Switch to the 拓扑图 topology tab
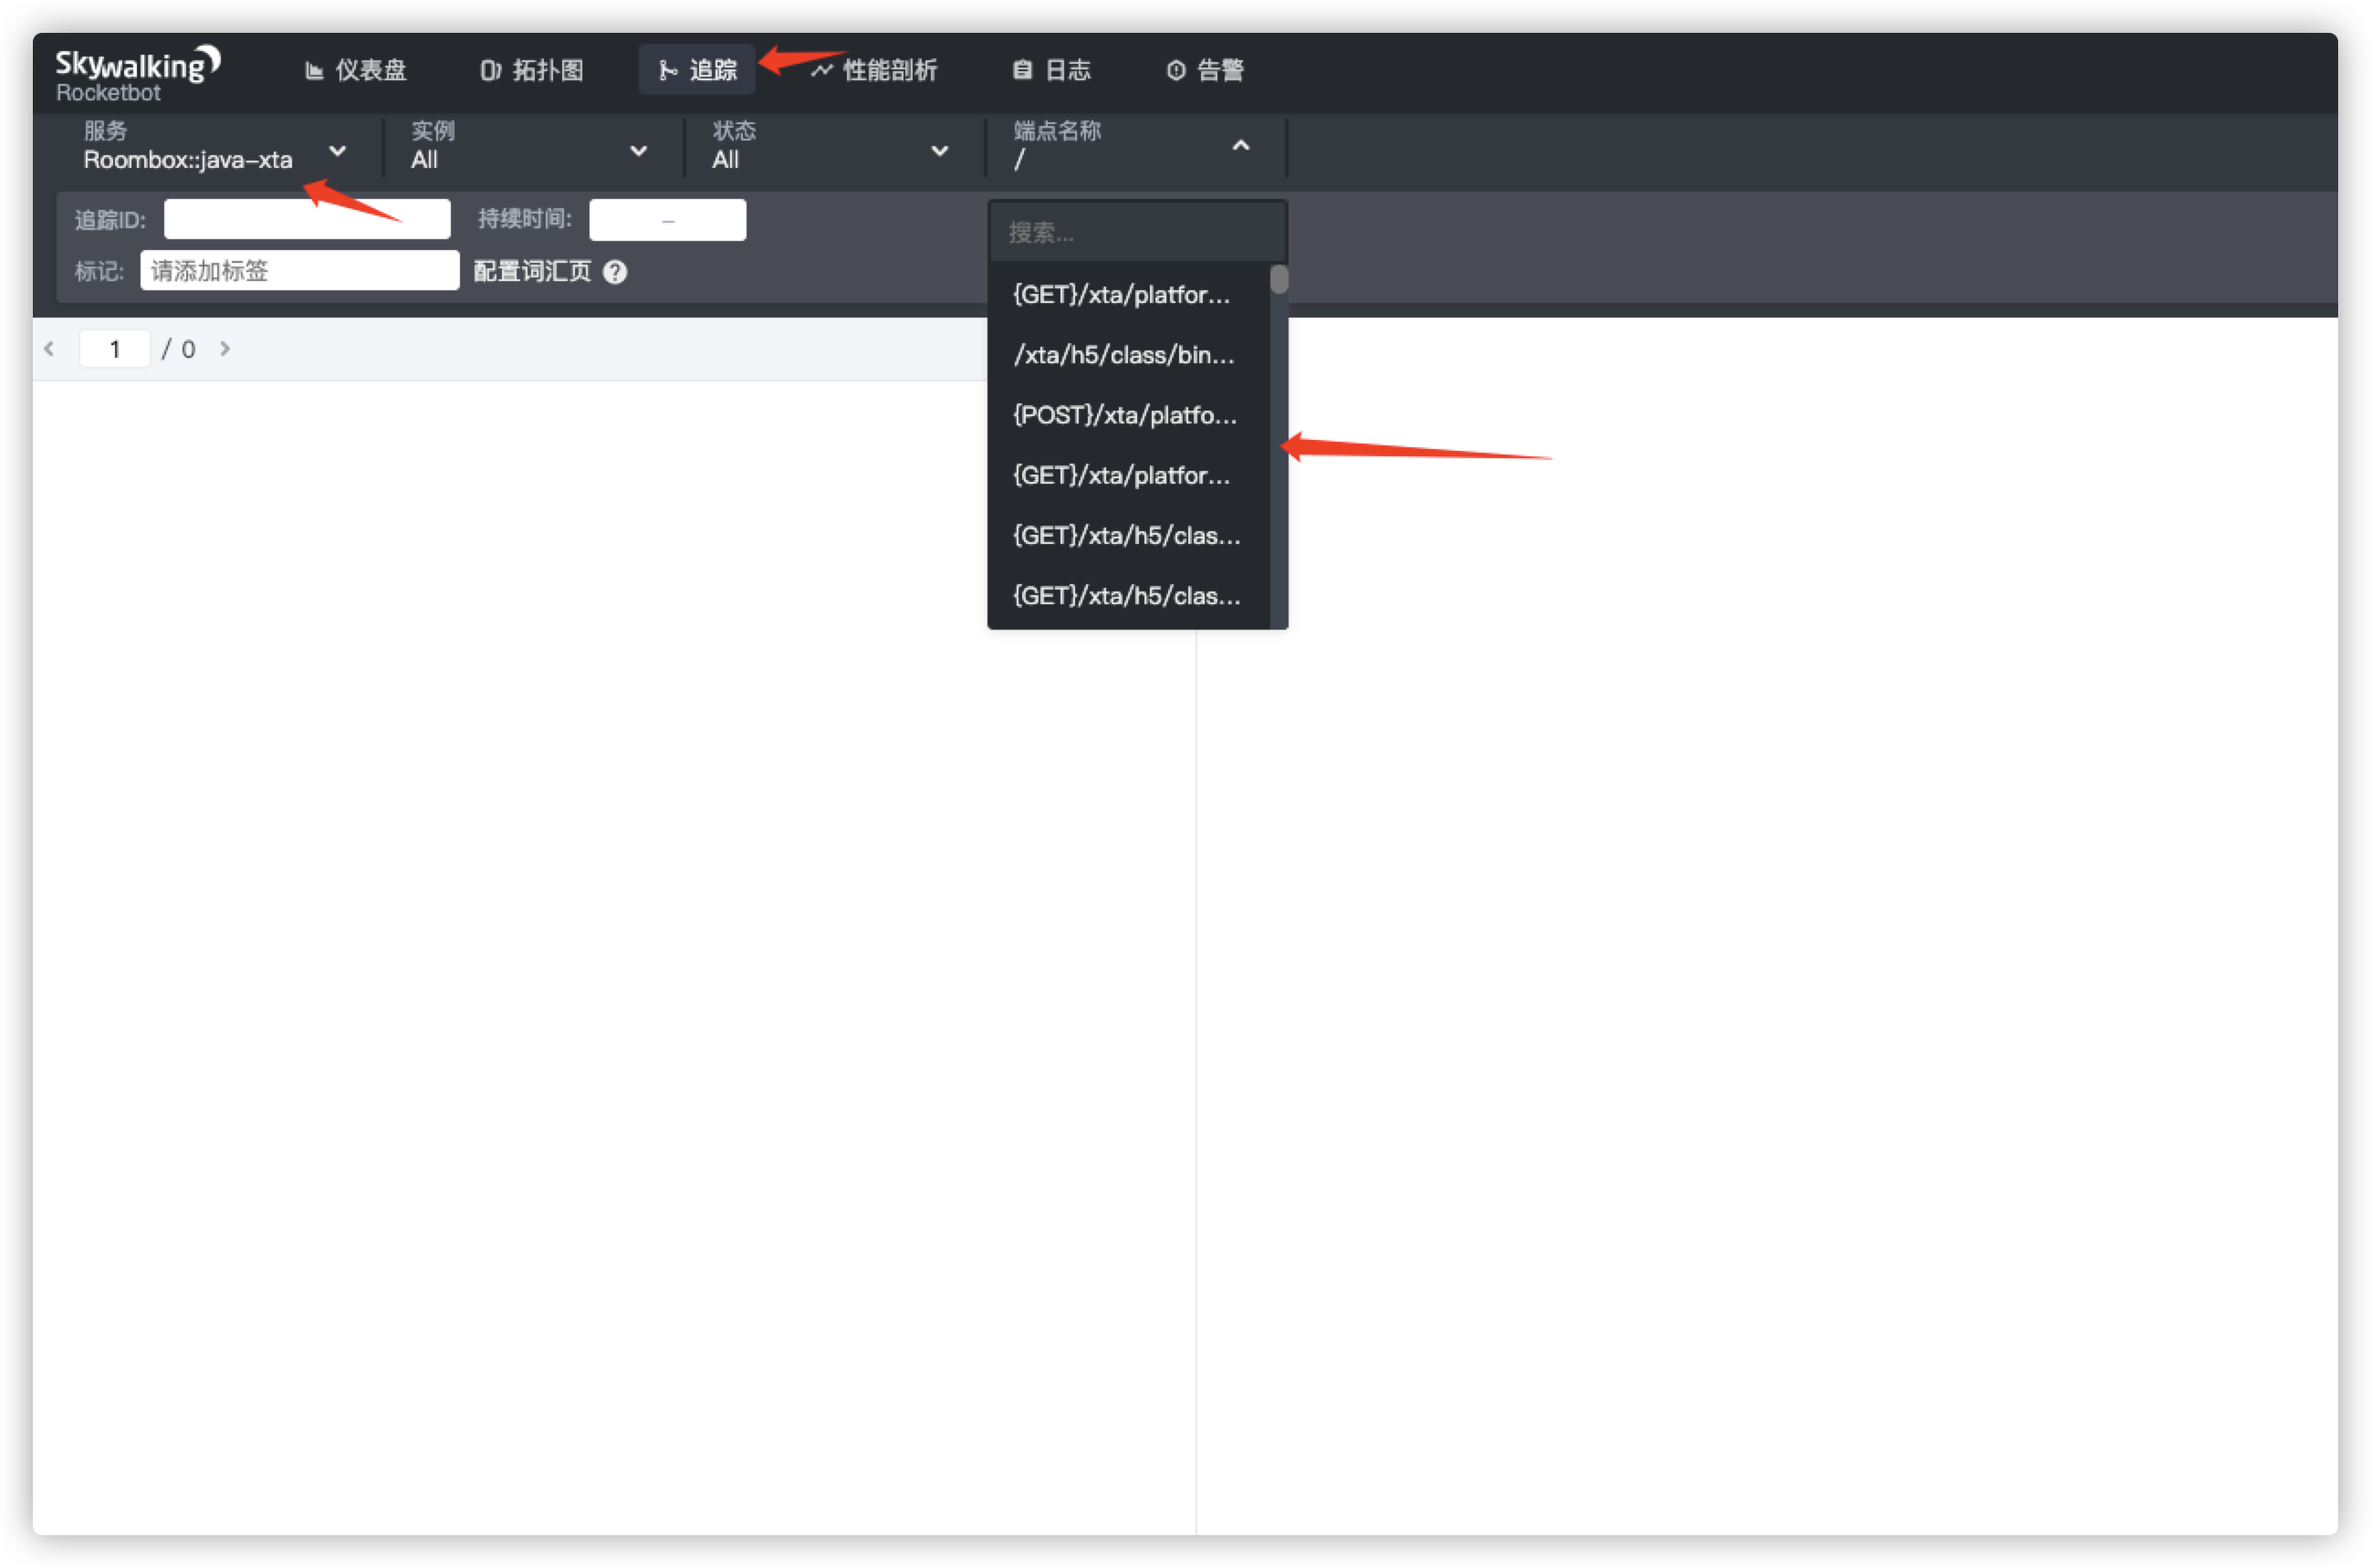Image resolution: width=2371 pixels, height=1568 pixels. tap(532, 70)
